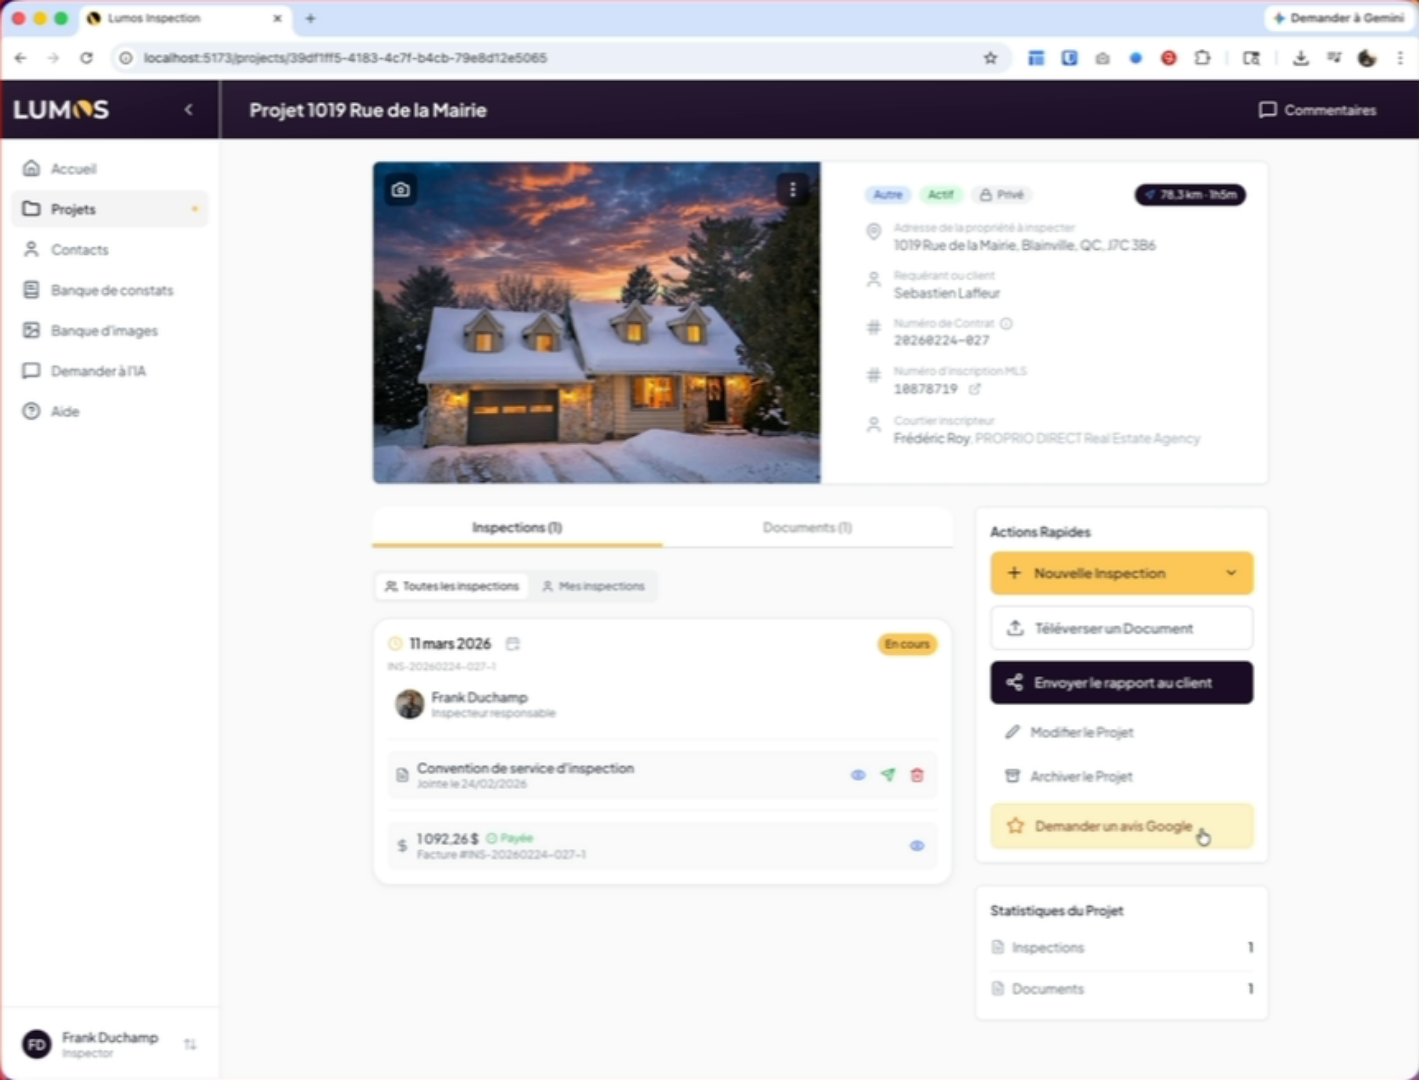The image size is (1419, 1080).
Task: Click the info icon beside Numéro de Contrat
Action: (1006, 323)
